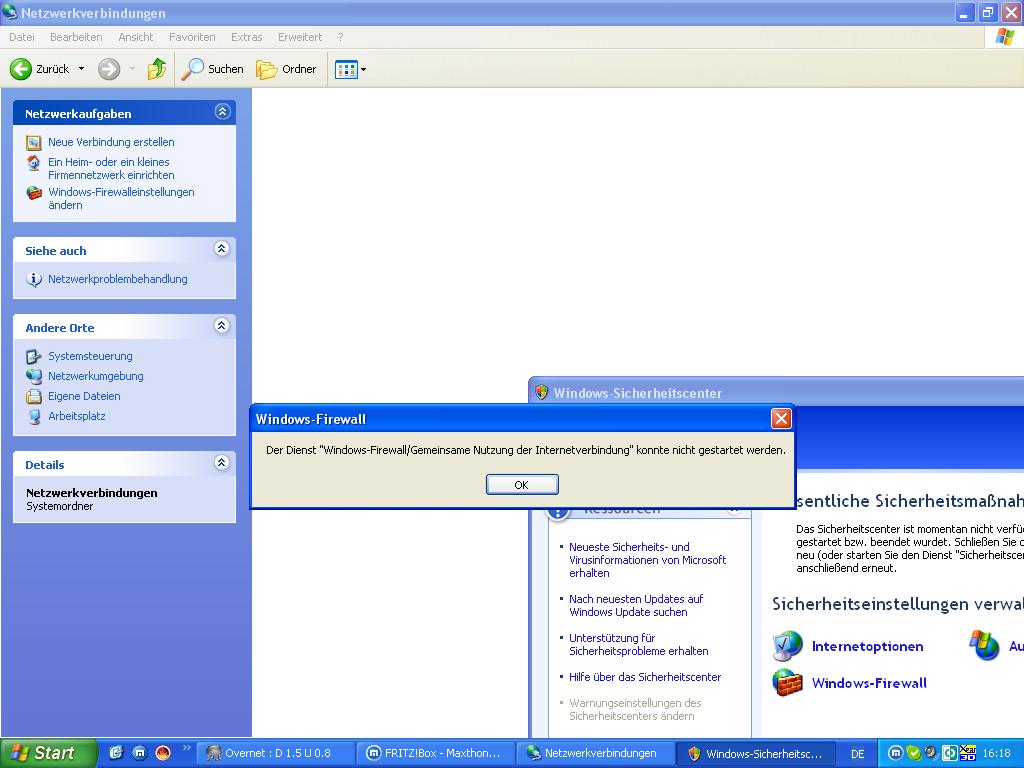This screenshot has width=1024, height=768.
Task: Collapse the Details panel
Action: [221, 463]
